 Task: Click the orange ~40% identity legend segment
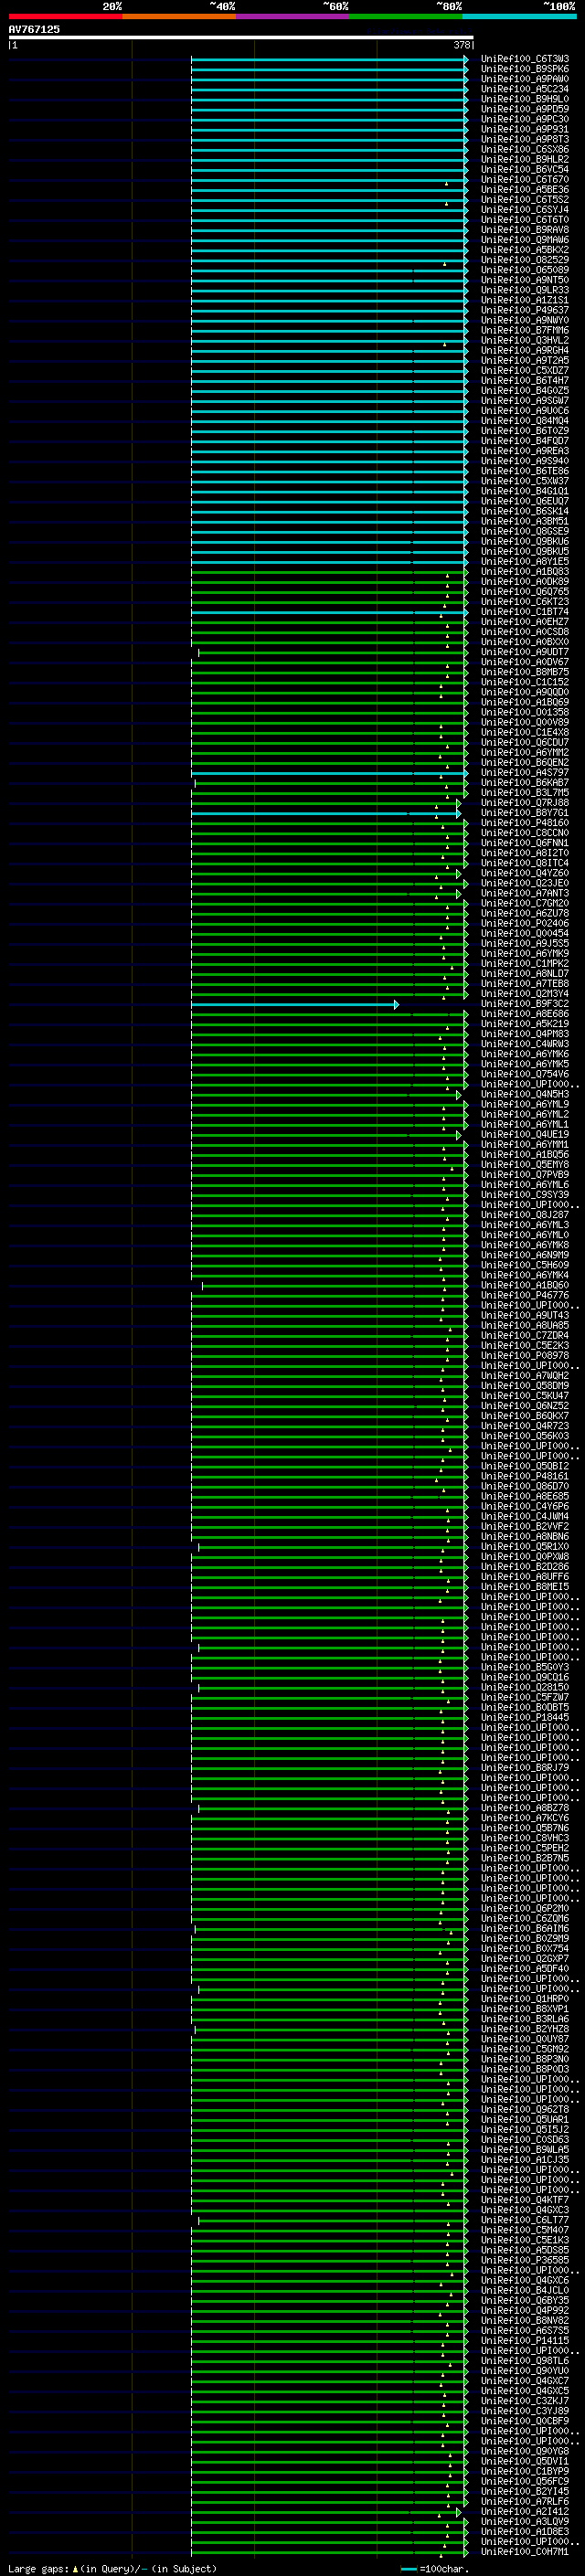(x=179, y=16)
